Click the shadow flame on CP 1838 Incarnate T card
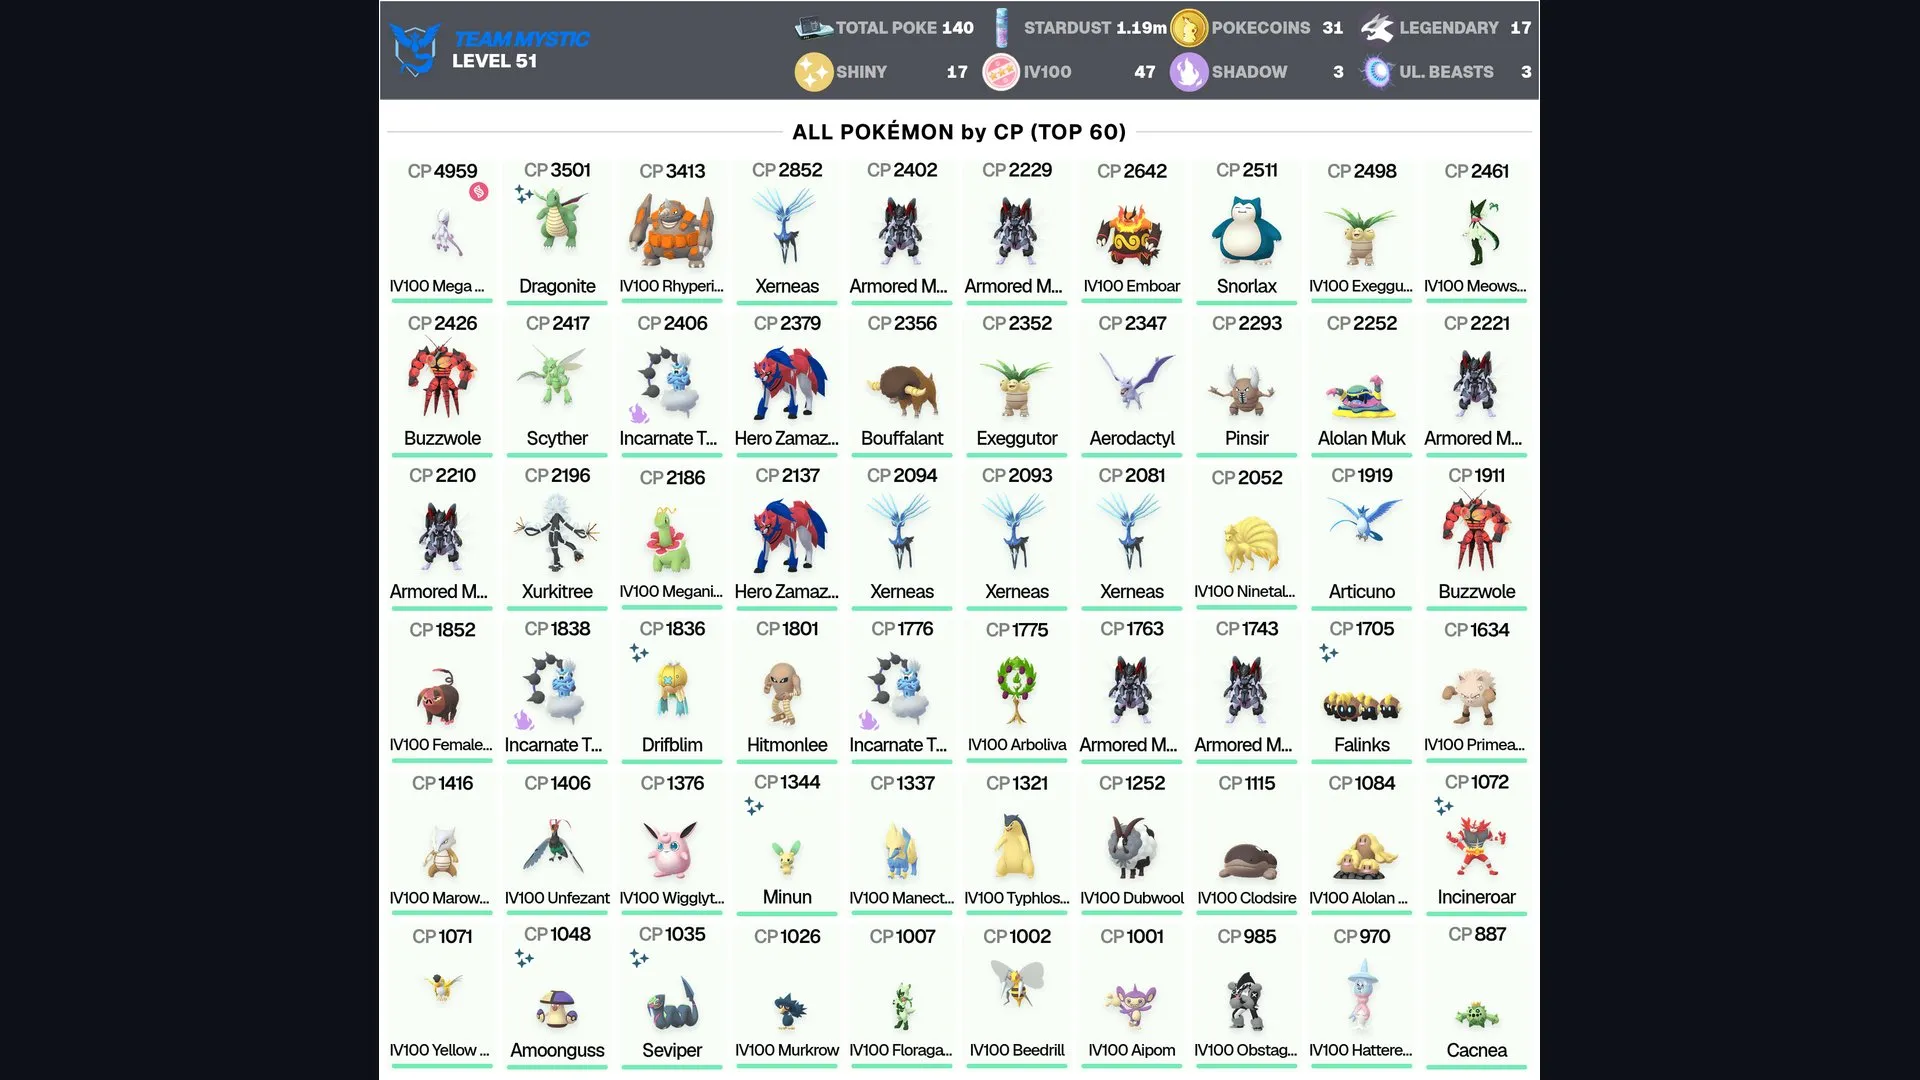 [523, 719]
